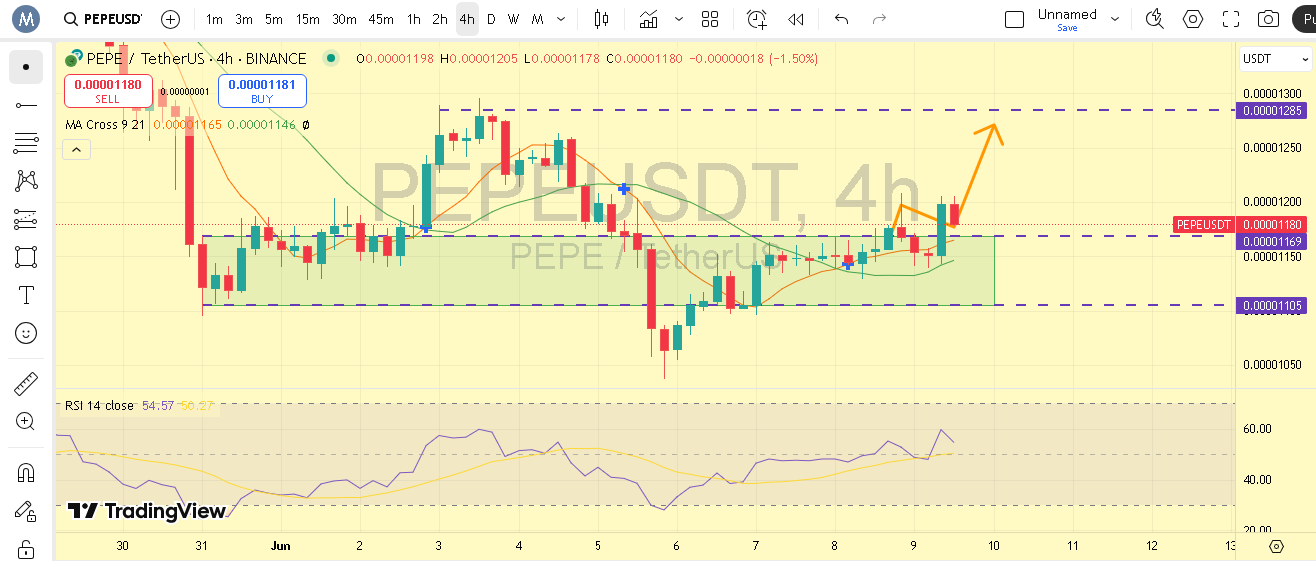Expand the Unnamed layout dropdown arrow
Viewport: 1316px width, 561px height.
click(1115, 19)
